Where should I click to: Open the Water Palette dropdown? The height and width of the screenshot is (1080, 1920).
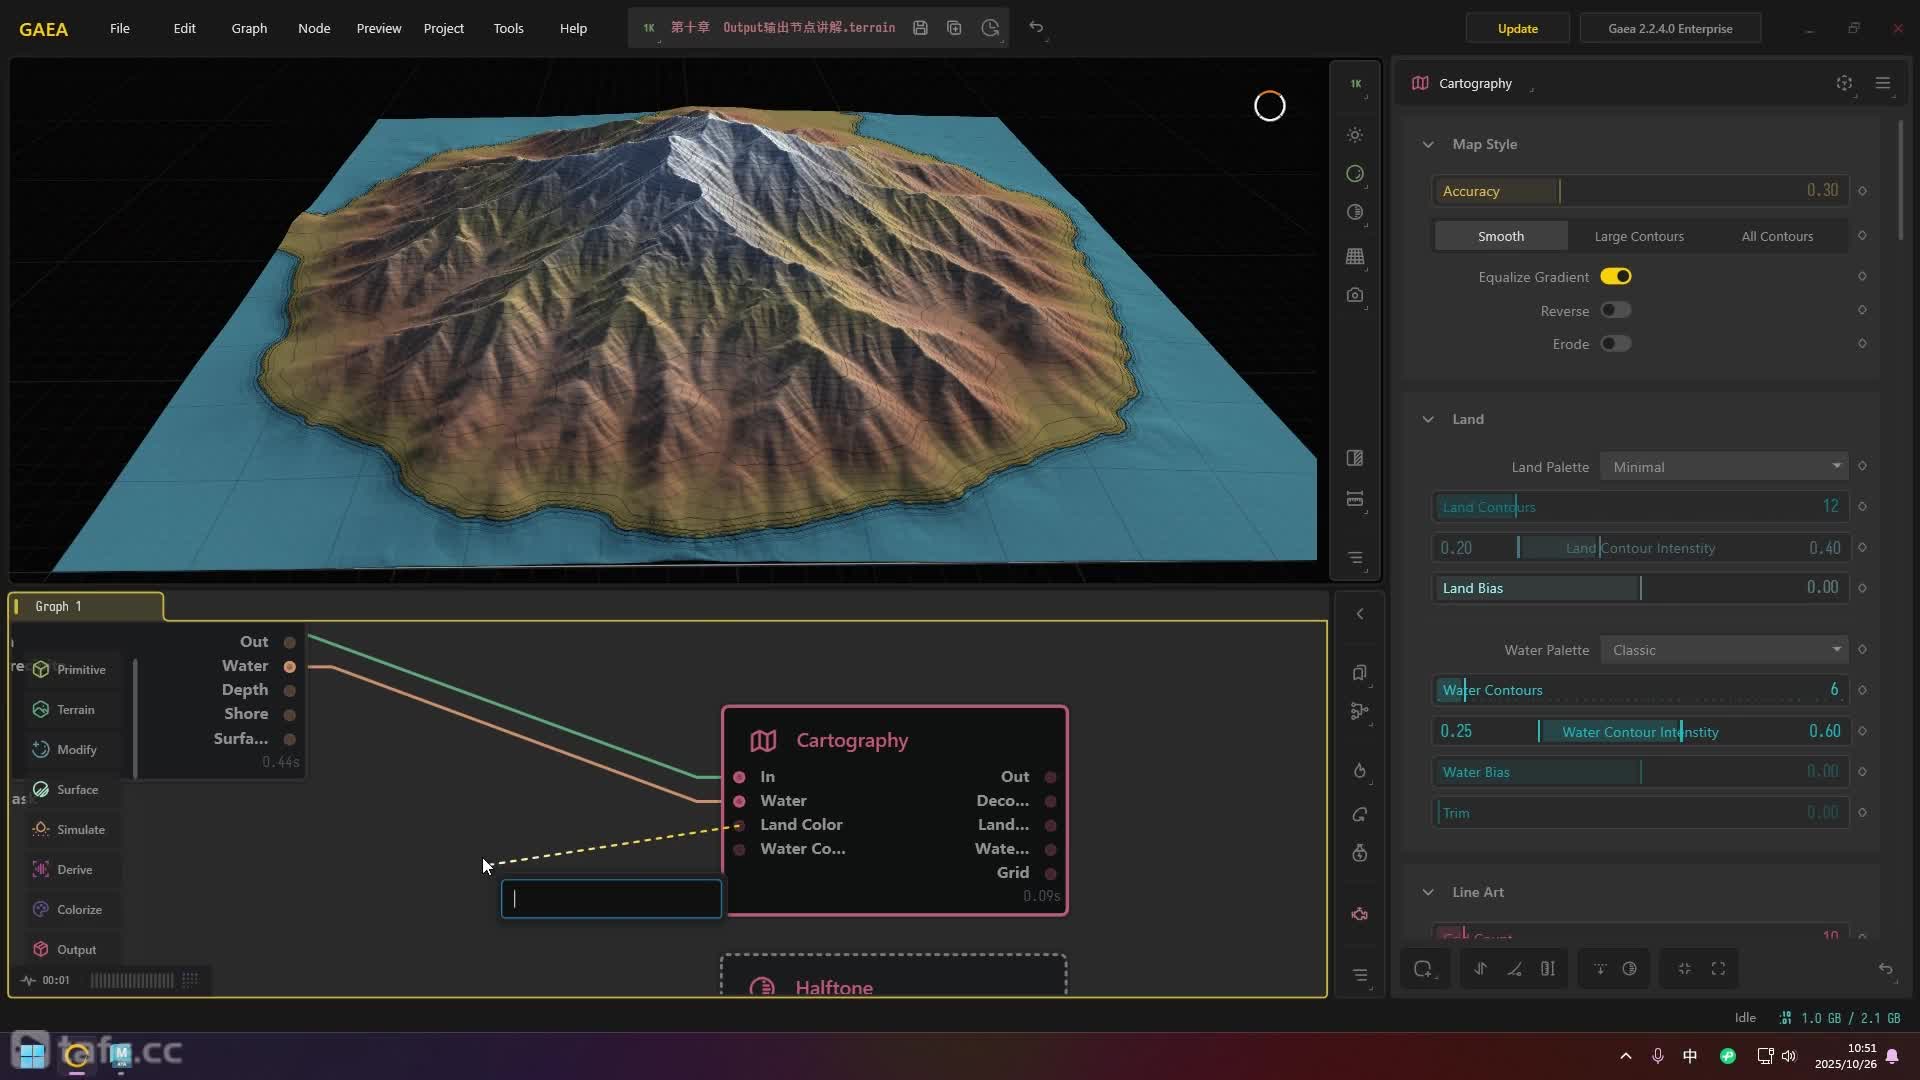(1724, 649)
